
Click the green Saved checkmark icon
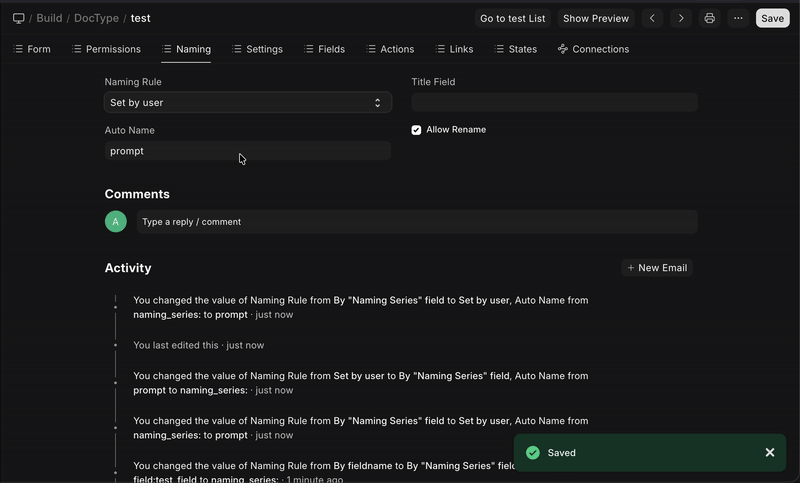[533, 453]
